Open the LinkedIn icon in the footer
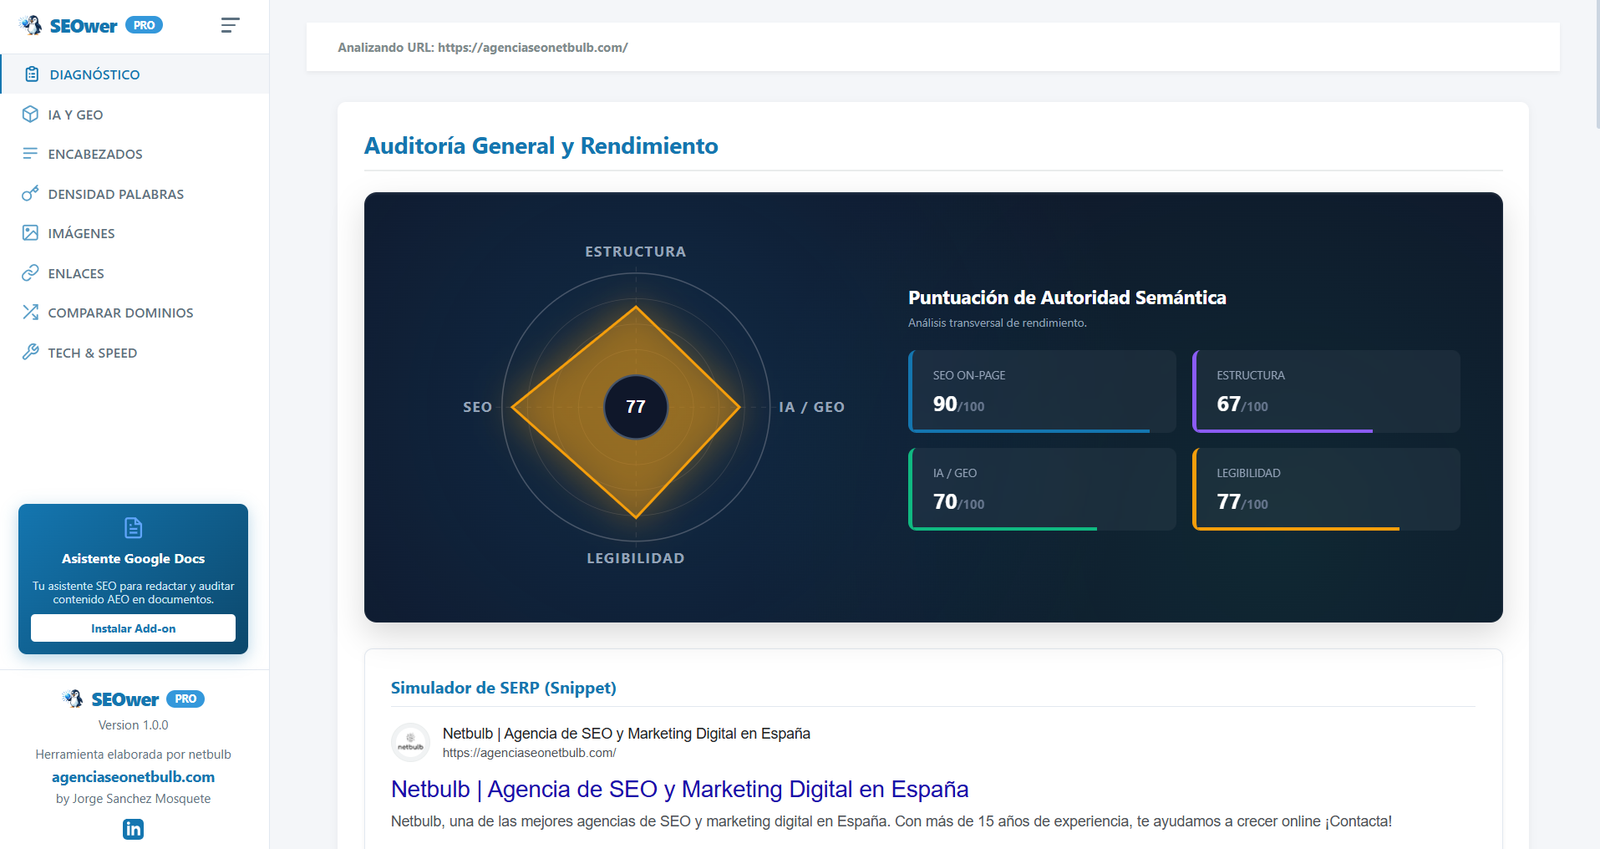Screen dimensions: 1600x849 [133, 829]
